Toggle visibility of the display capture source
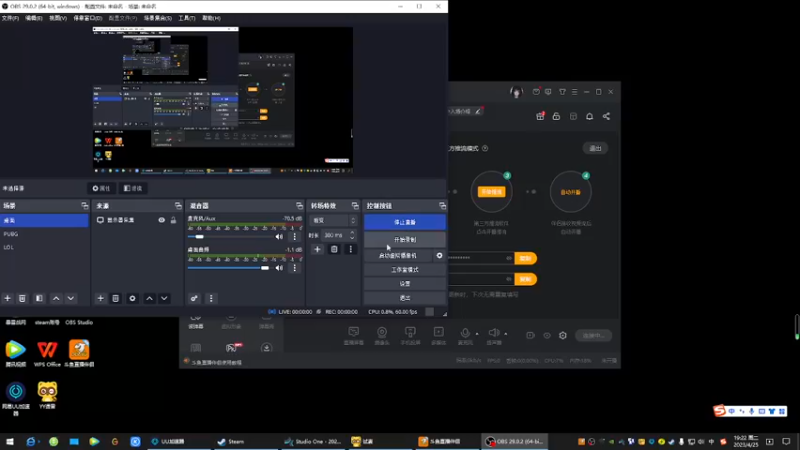800x450 pixels. tap(161, 220)
